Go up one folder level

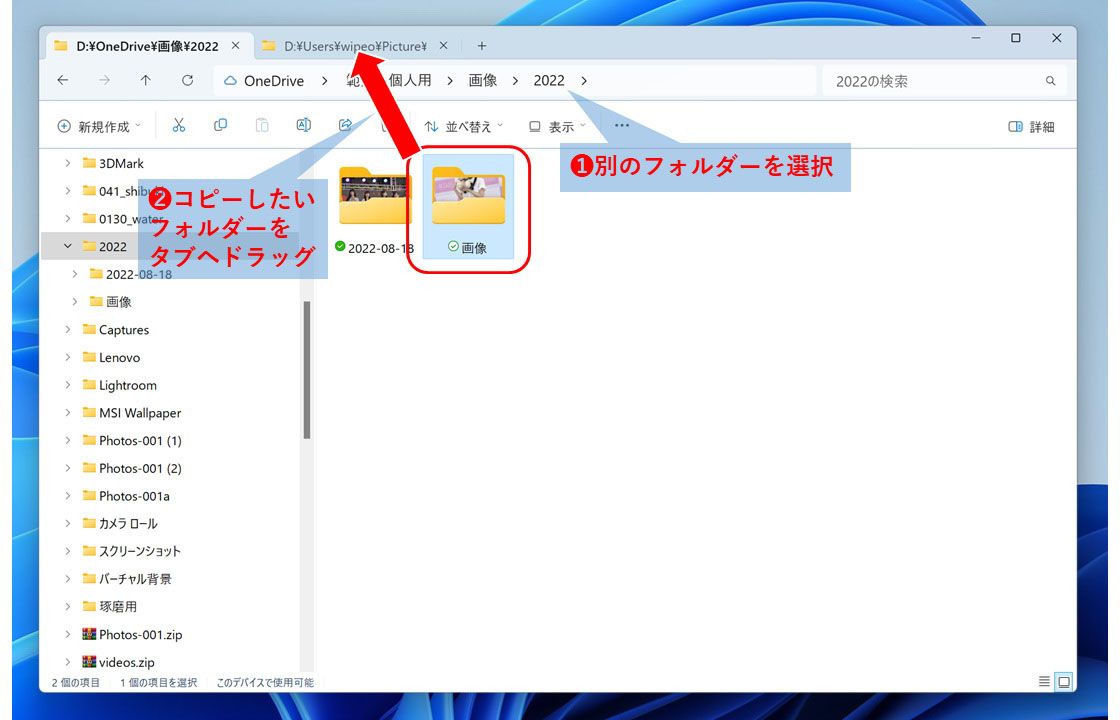pos(146,81)
